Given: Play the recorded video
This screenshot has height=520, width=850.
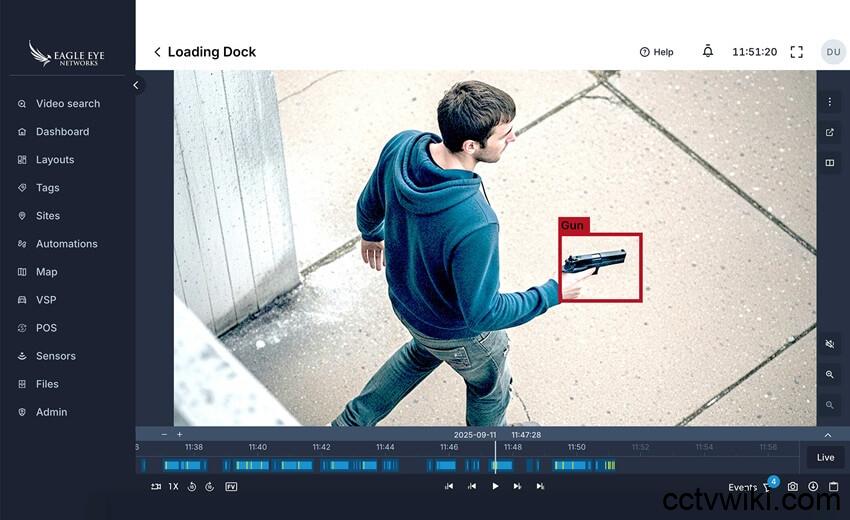Looking at the screenshot, I should coord(495,487).
